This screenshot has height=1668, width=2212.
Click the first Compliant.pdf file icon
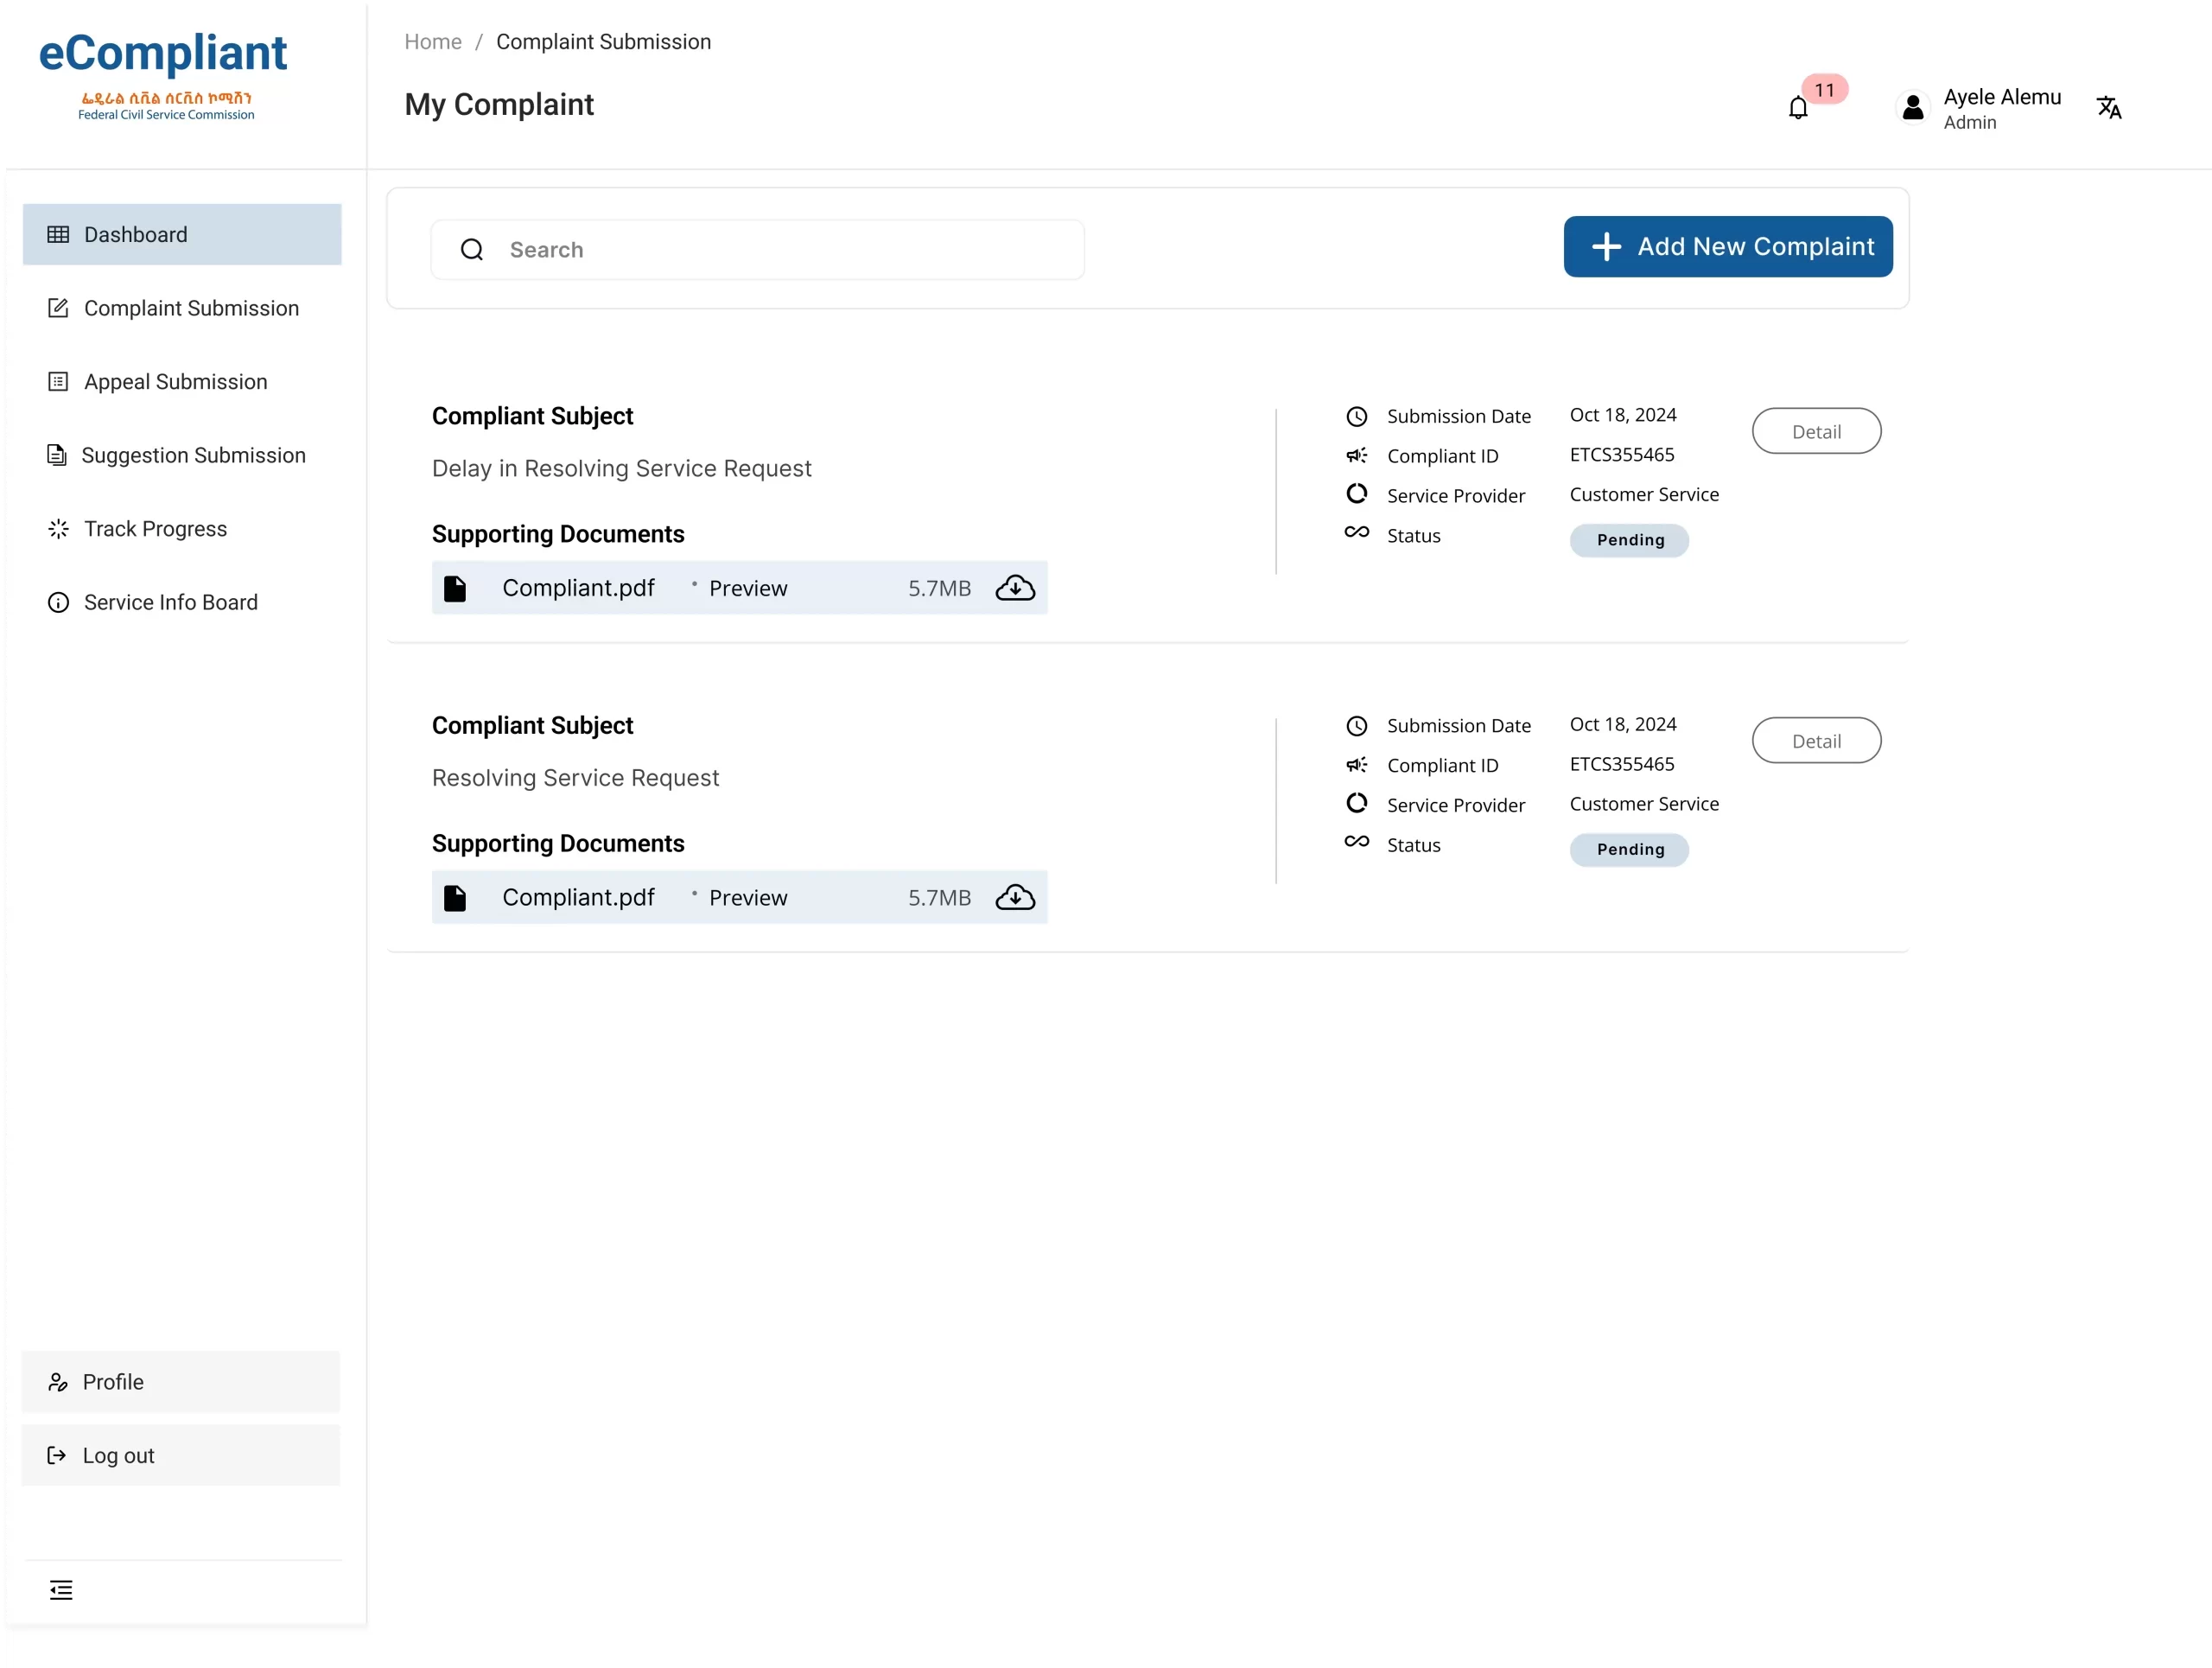pos(455,588)
